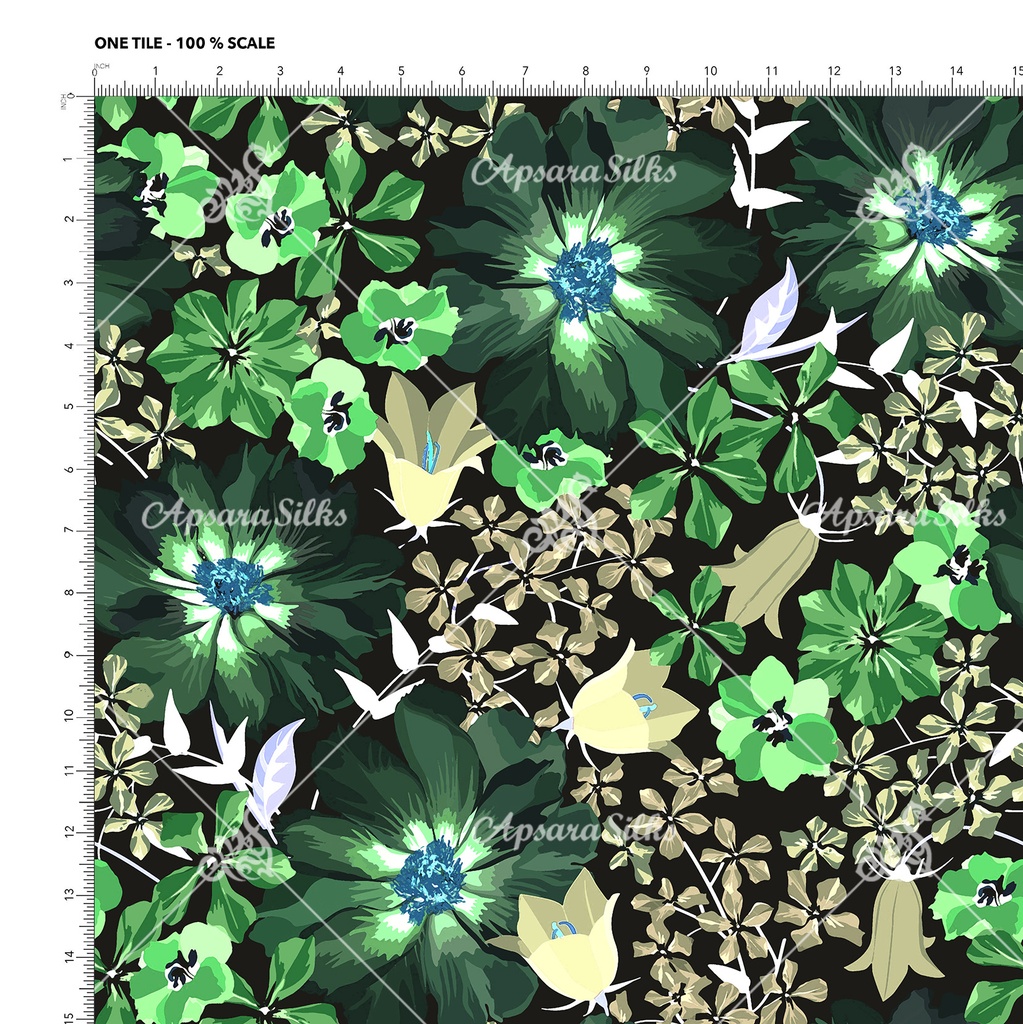
Task: Click the Apsara Silks watermark at right edge
Action: pos(905,514)
